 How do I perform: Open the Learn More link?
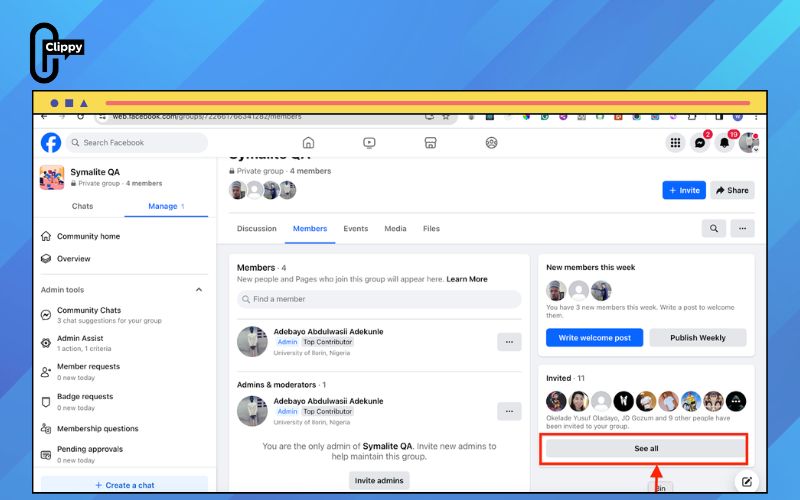click(x=467, y=279)
